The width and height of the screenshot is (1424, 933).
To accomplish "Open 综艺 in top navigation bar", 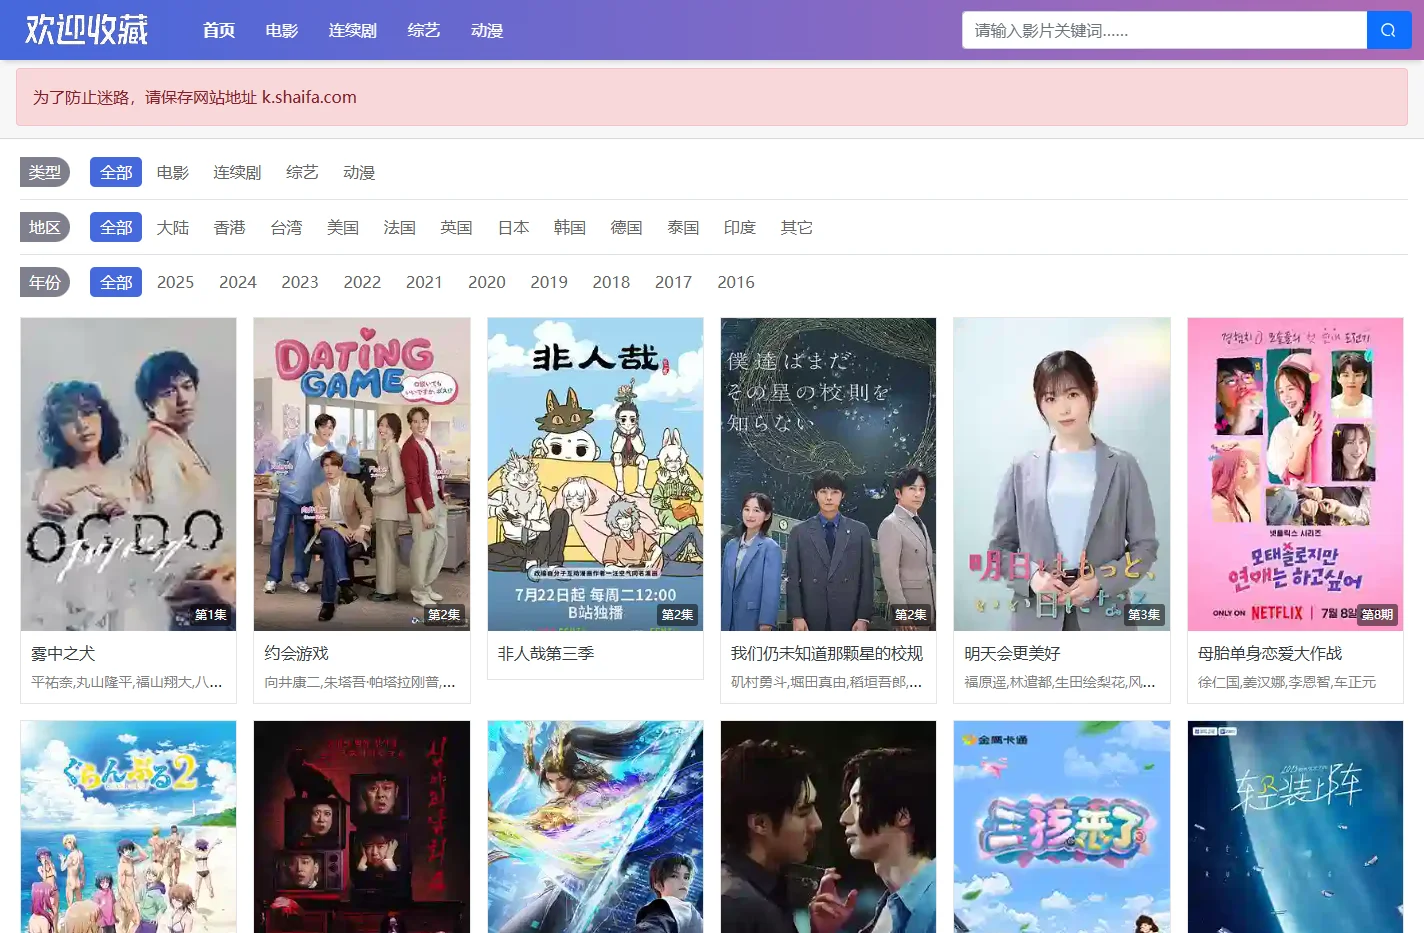I will point(424,30).
